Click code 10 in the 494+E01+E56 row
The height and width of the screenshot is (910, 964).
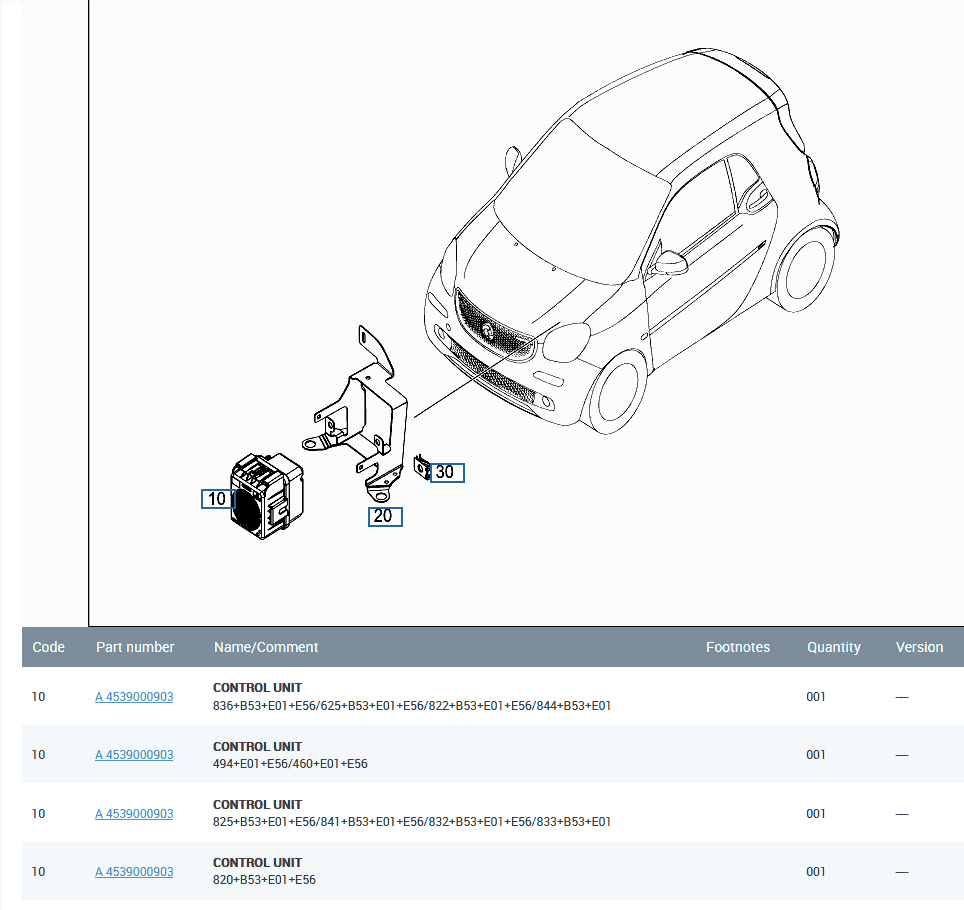[x=38, y=754]
